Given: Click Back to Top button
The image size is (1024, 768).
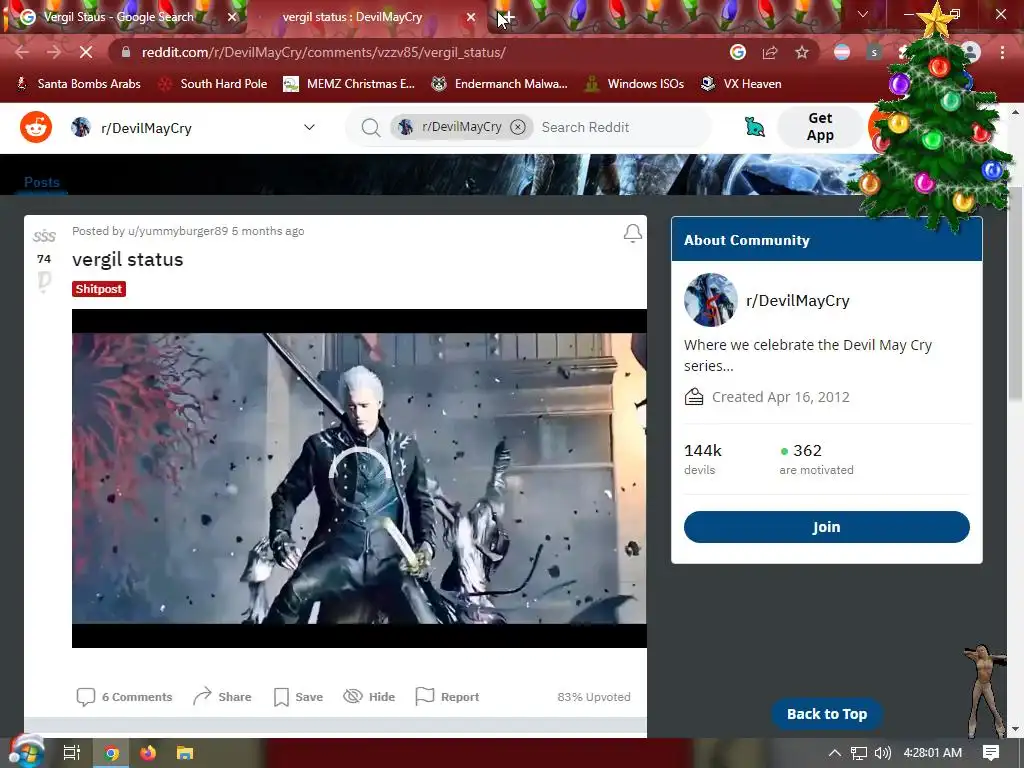Looking at the screenshot, I should 827,714.
